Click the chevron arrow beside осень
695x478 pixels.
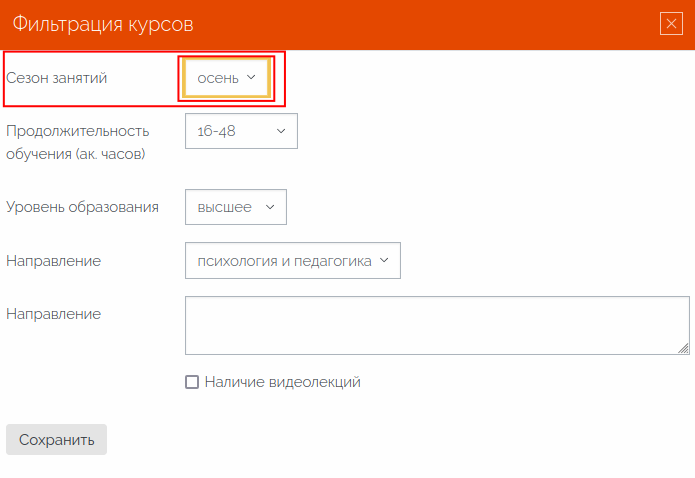(x=251, y=77)
